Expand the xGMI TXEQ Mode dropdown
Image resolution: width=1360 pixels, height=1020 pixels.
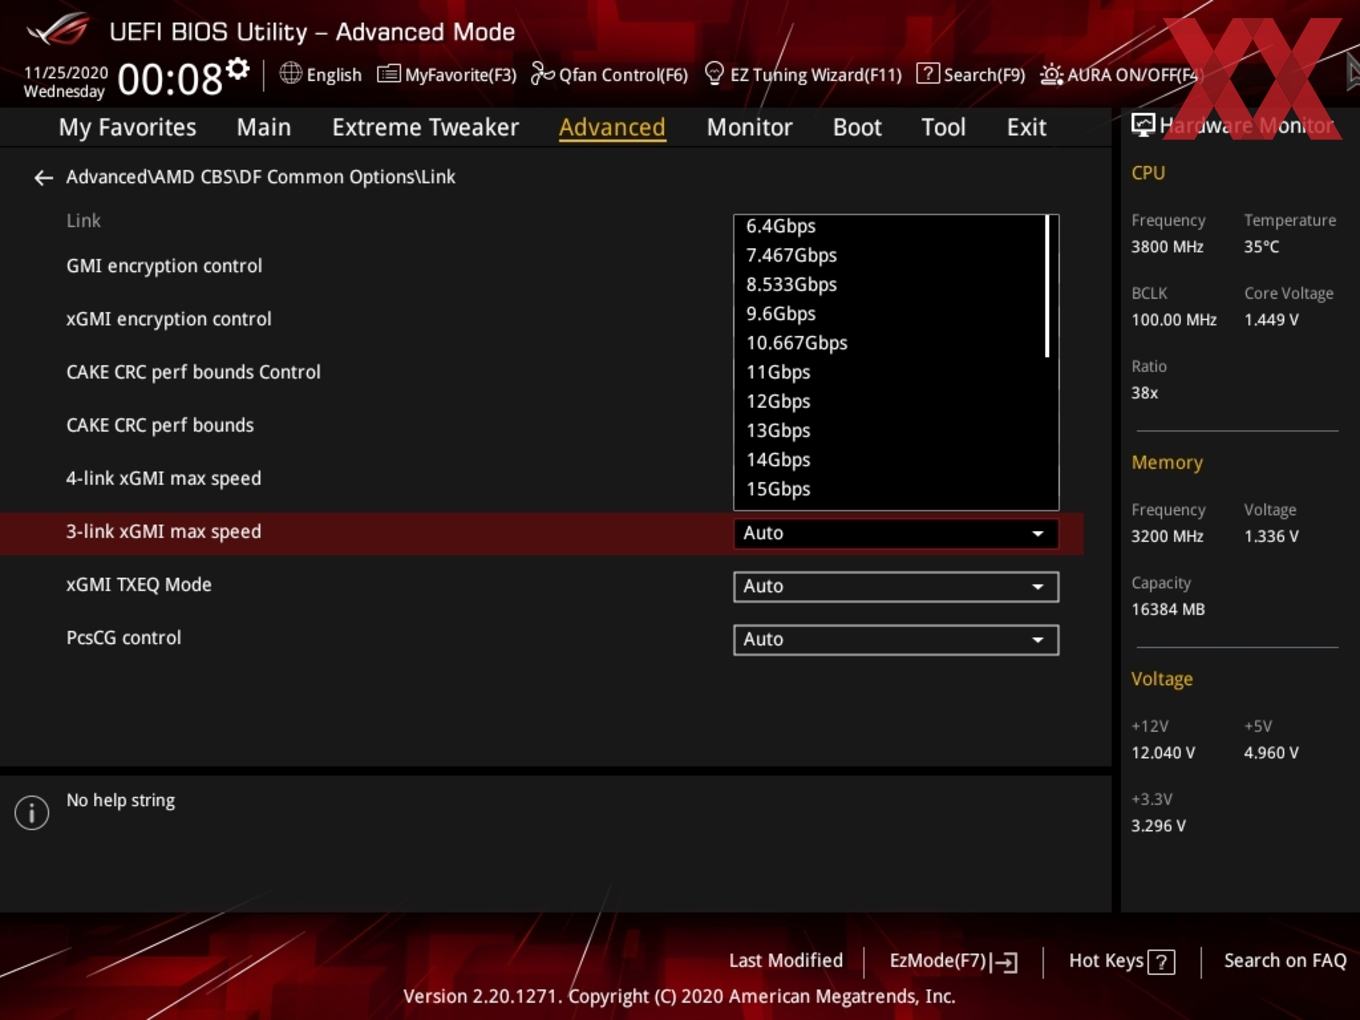(895, 586)
